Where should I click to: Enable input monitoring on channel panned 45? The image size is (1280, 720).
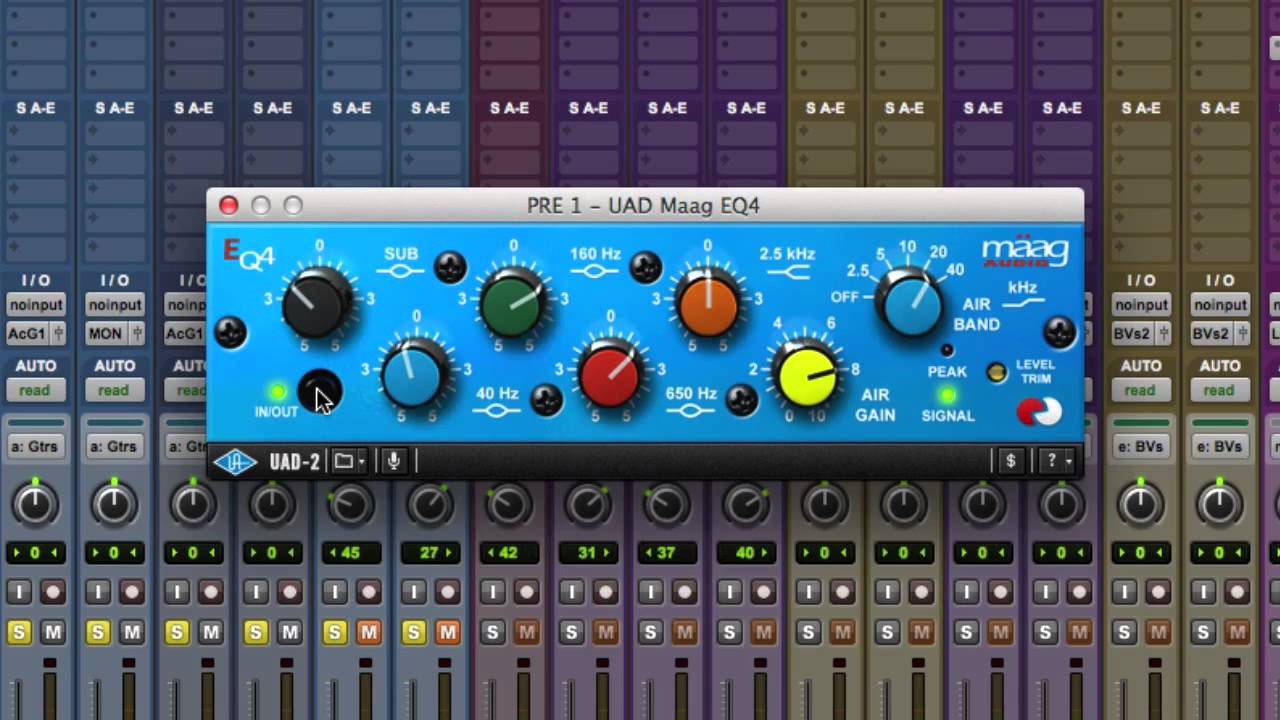[x=335, y=592]
